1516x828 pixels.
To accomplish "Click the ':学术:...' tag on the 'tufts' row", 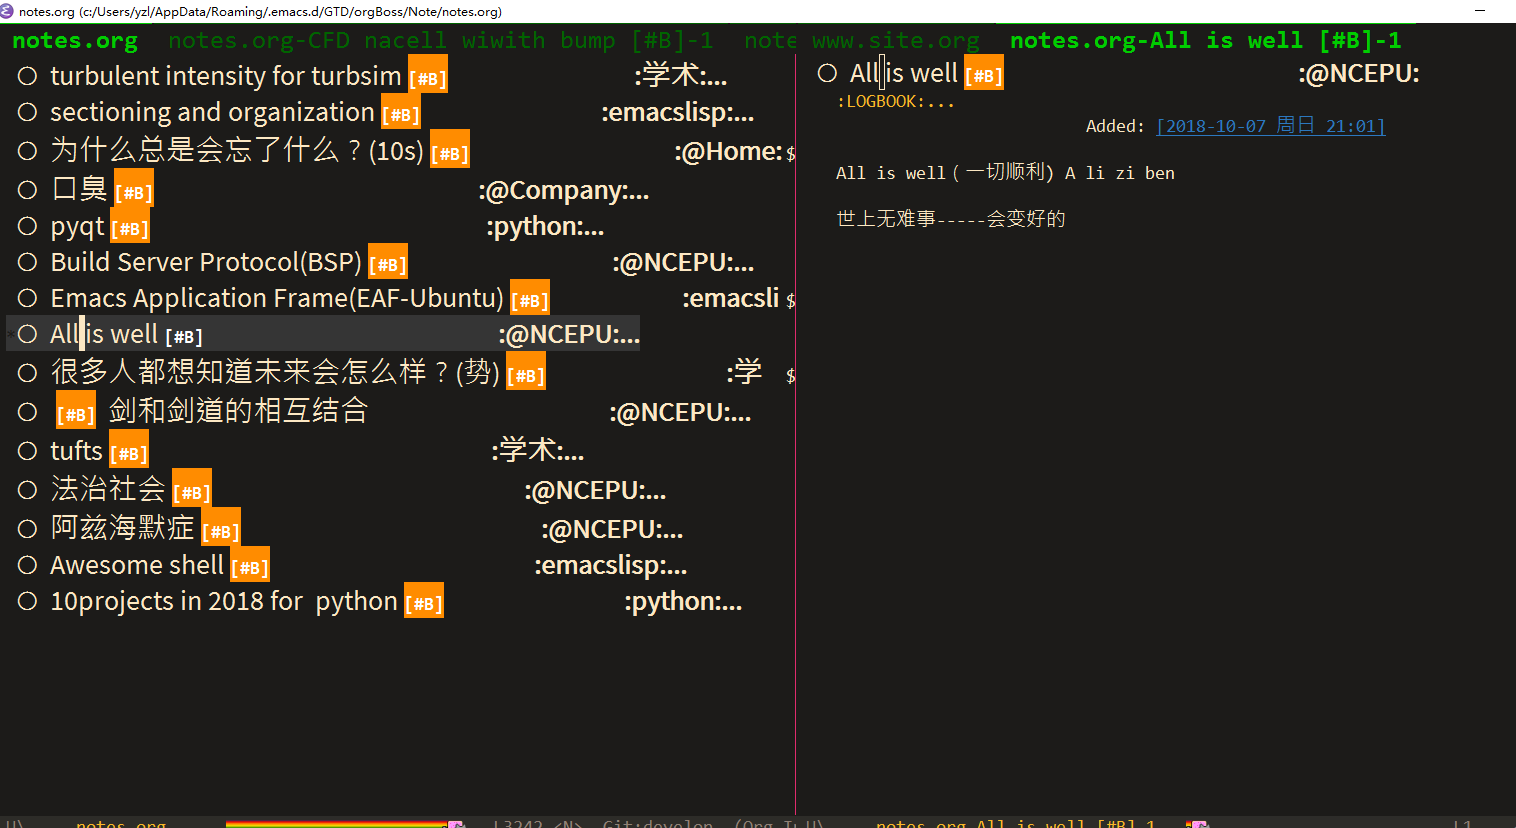I will coord(538,451).
